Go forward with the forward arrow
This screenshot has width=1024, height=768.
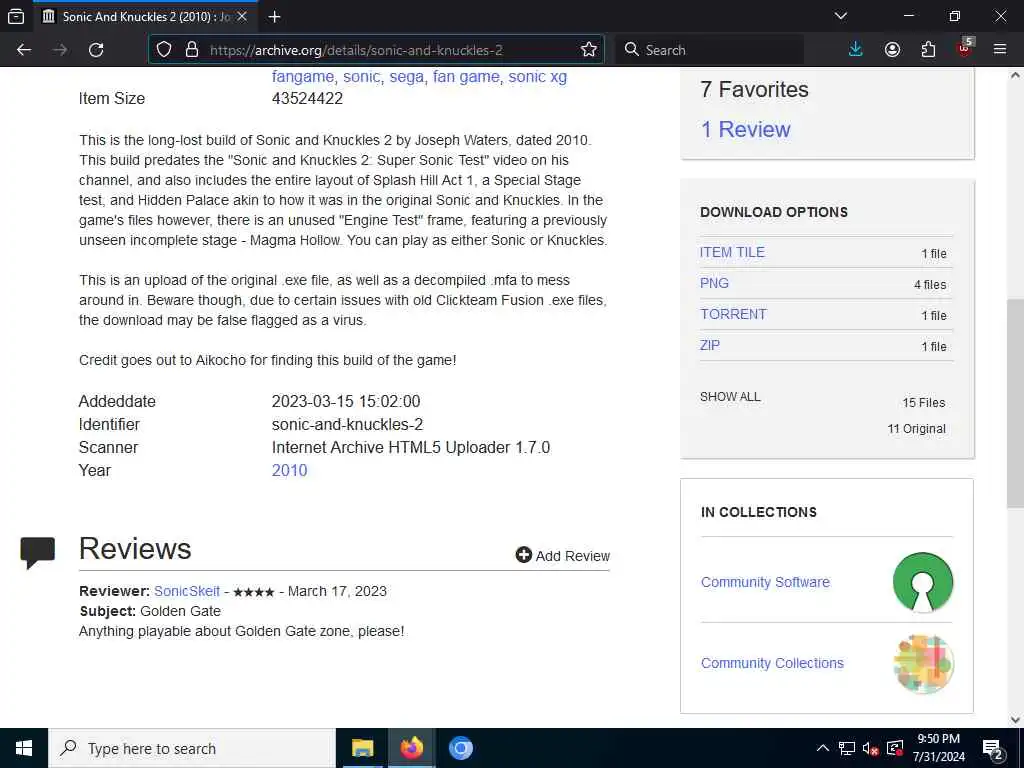(x=60, y=50)
